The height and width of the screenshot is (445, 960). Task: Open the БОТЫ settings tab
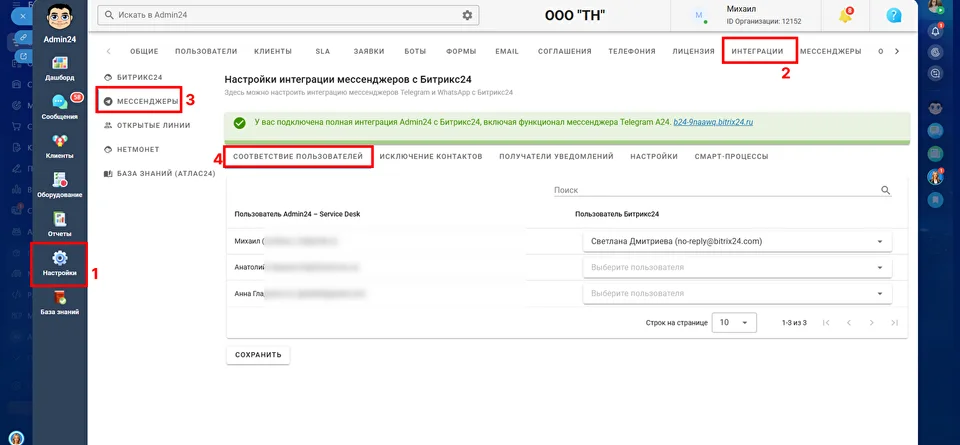[x=415, y=51]
